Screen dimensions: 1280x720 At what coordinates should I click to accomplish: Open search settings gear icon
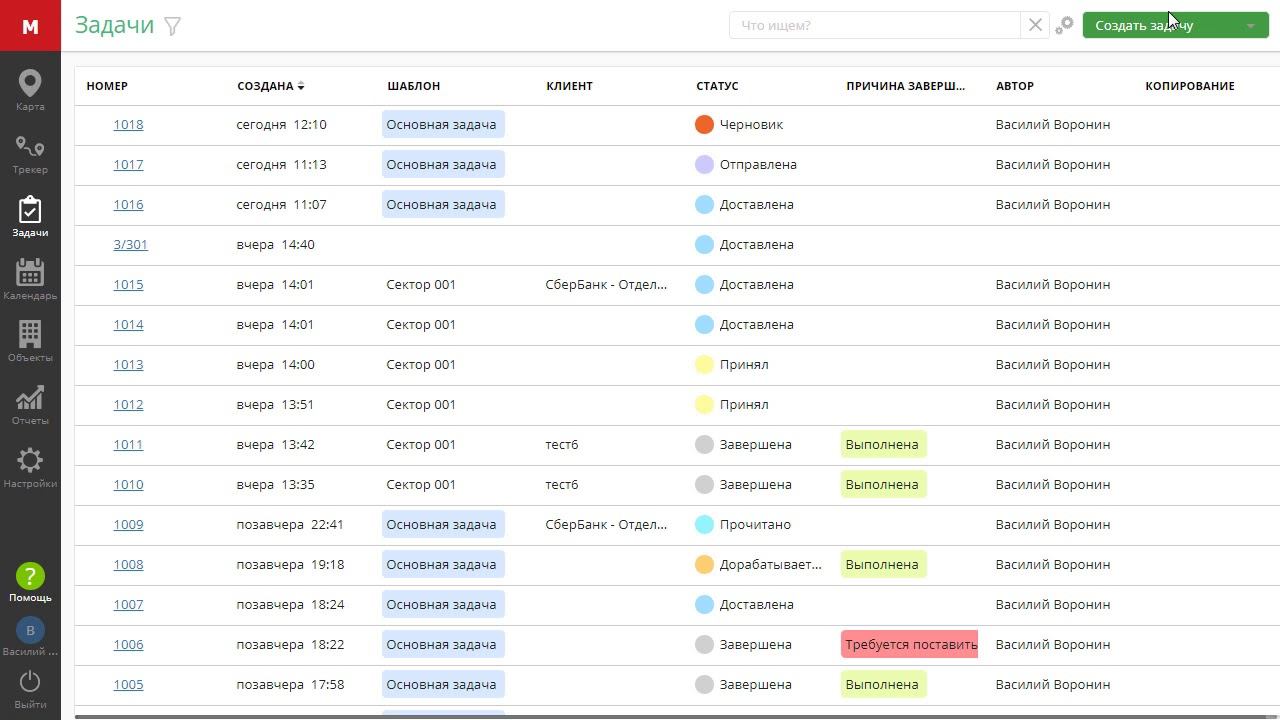click(1065, 25)
